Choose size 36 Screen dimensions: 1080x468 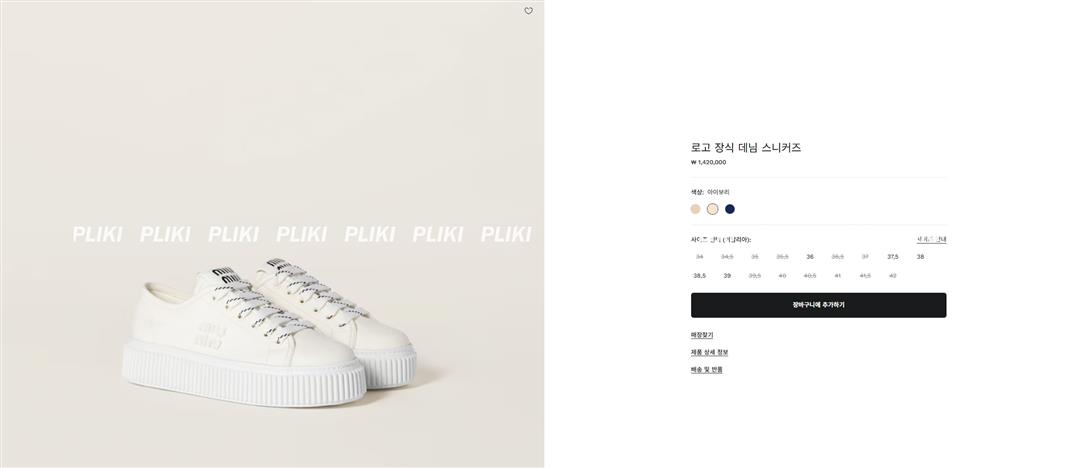point(810,257)
